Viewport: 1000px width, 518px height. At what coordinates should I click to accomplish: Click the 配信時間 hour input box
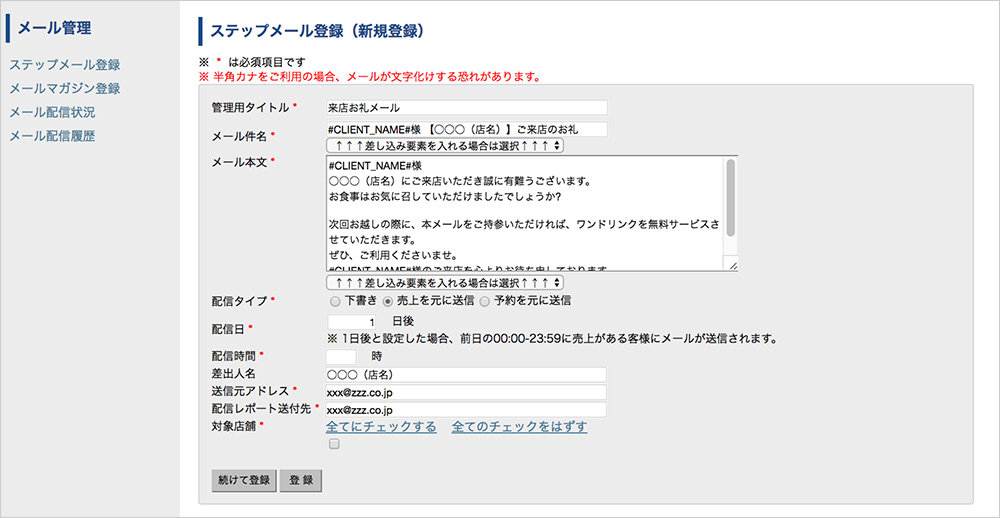(x=341, y=356)
